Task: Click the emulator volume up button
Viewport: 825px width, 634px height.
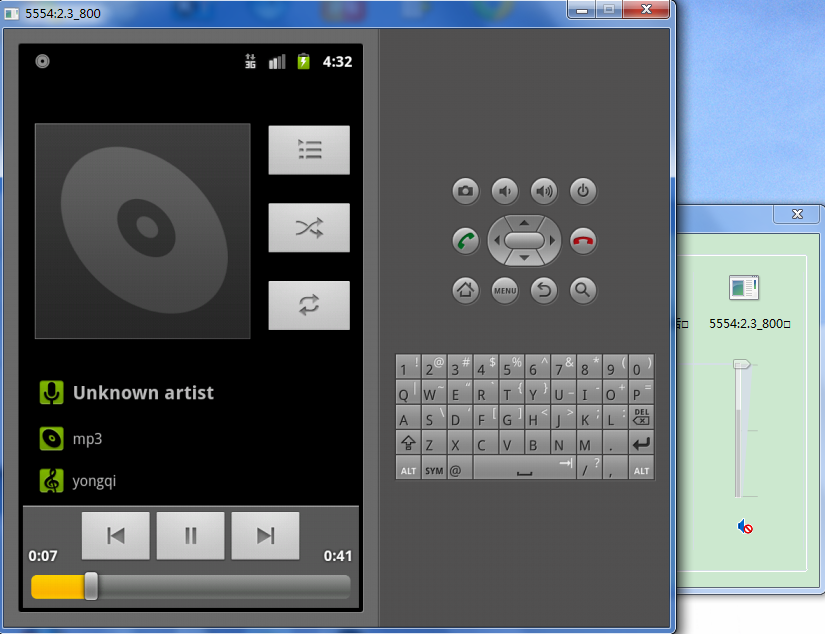Action: click(544, 190)
